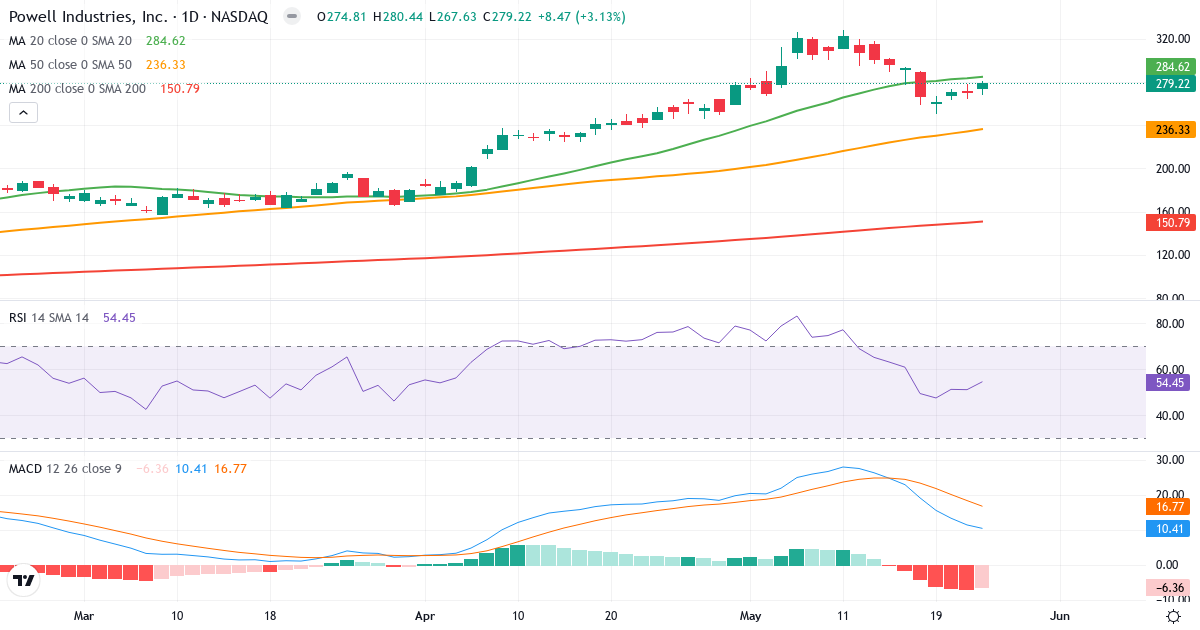Click the Jun label on time axis
This screenshot has width=1200, height=630.
coord(1060,615)
